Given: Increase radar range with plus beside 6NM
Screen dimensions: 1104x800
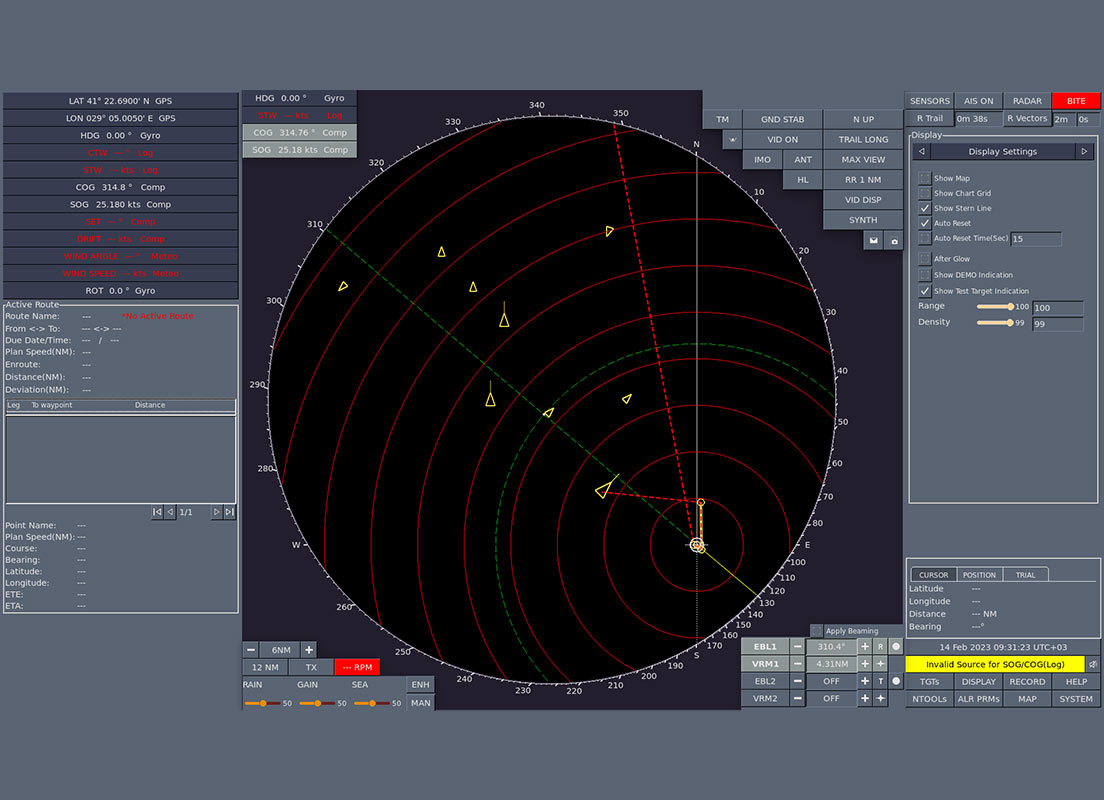Looking at the screenshot, I should (x=308, y=649).
